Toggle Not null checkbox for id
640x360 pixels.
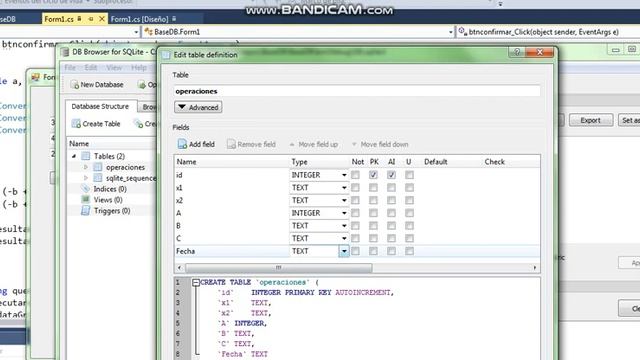tap(356, 175)
